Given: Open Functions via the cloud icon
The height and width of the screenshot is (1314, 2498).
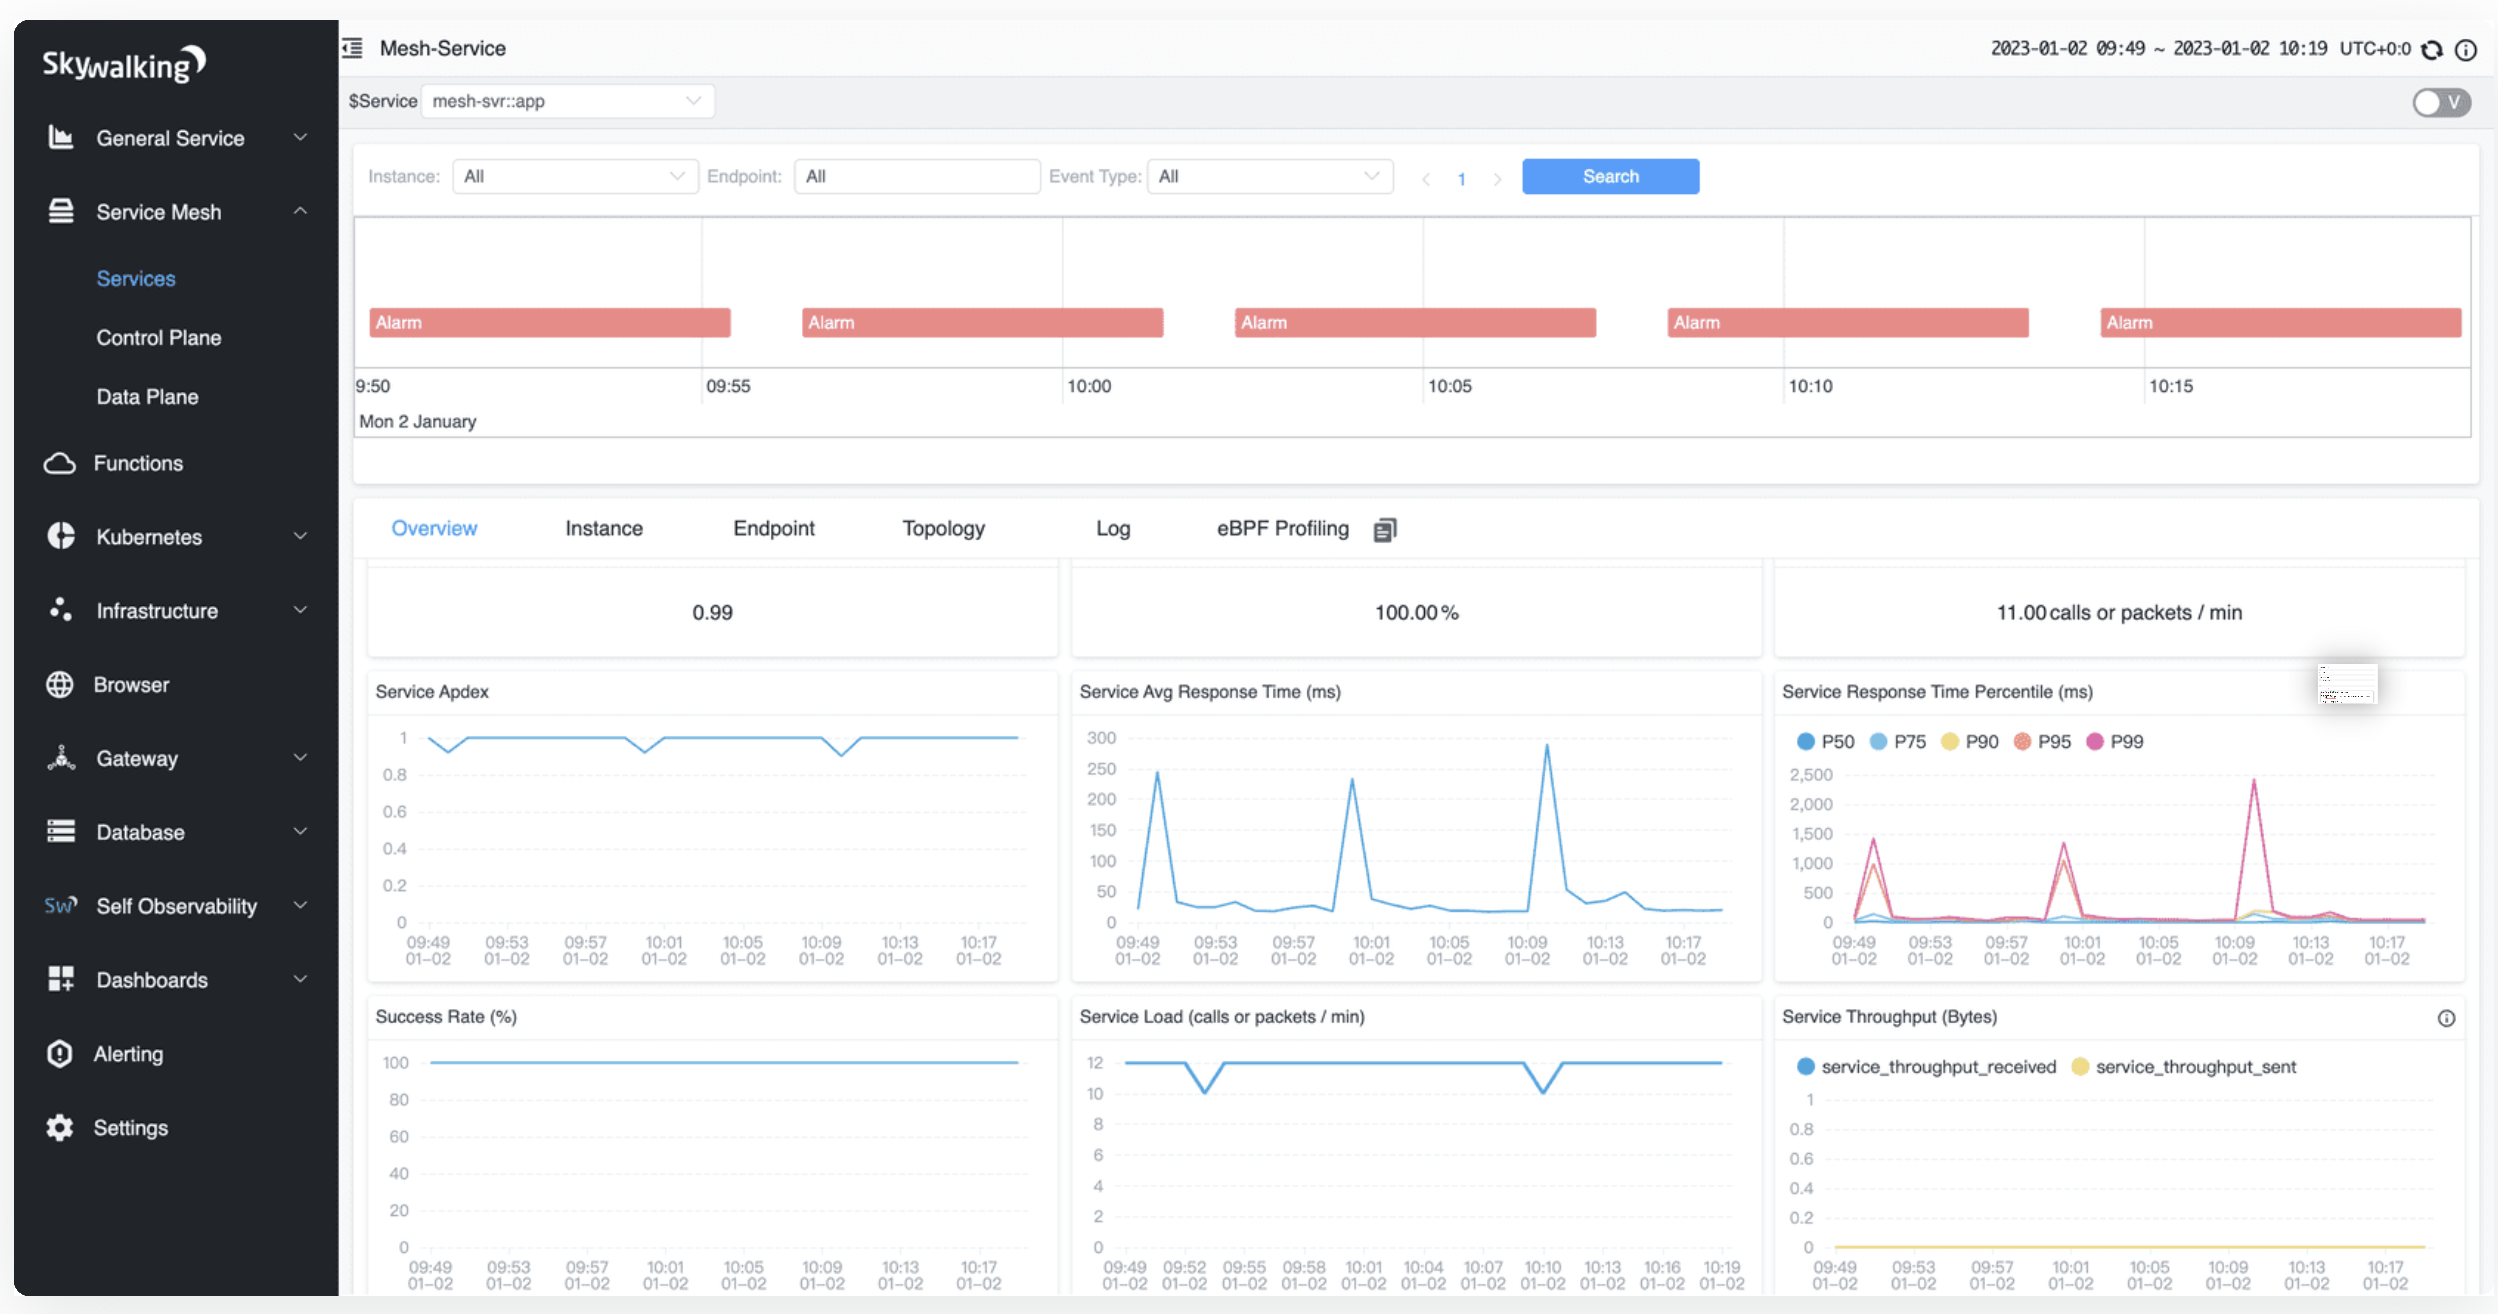Looking at the screenshot, I should pyautogui.click(x=60, y=463).
